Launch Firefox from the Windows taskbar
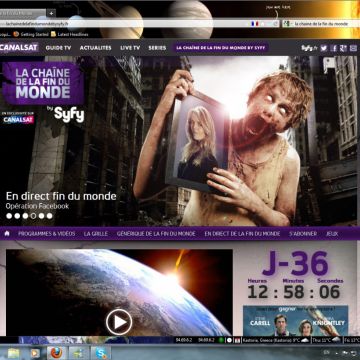360x360 pixels. tap(56, 353)
